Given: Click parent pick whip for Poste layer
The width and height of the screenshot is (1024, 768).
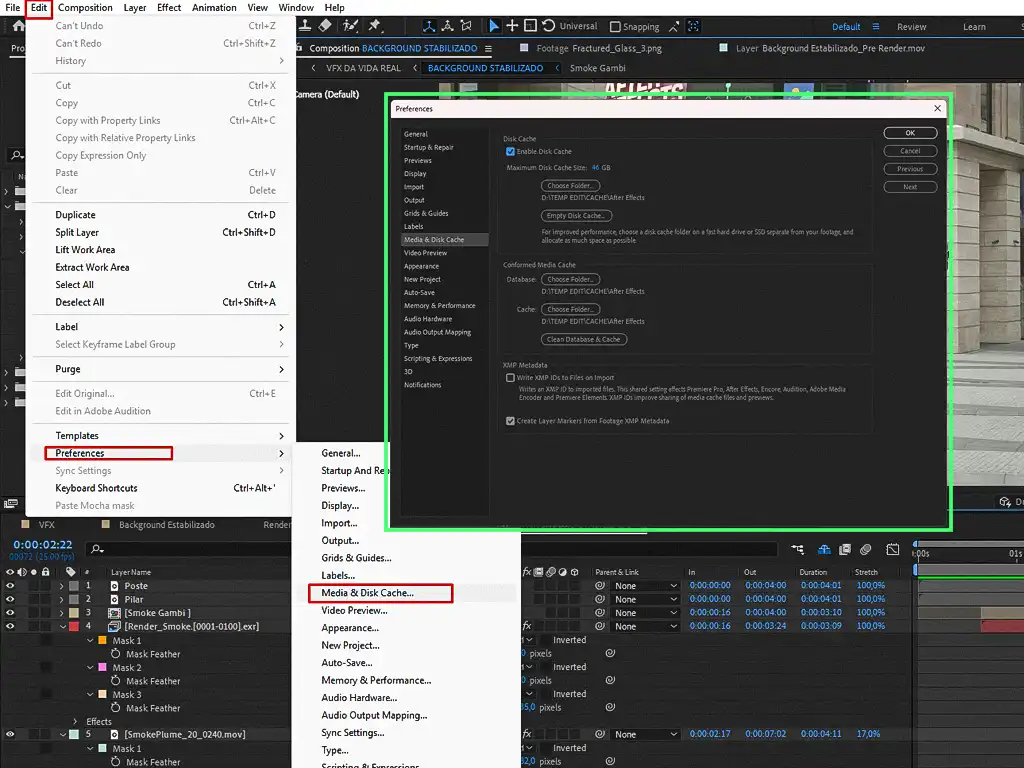Looking at the screenshot, I should (600, 586).
